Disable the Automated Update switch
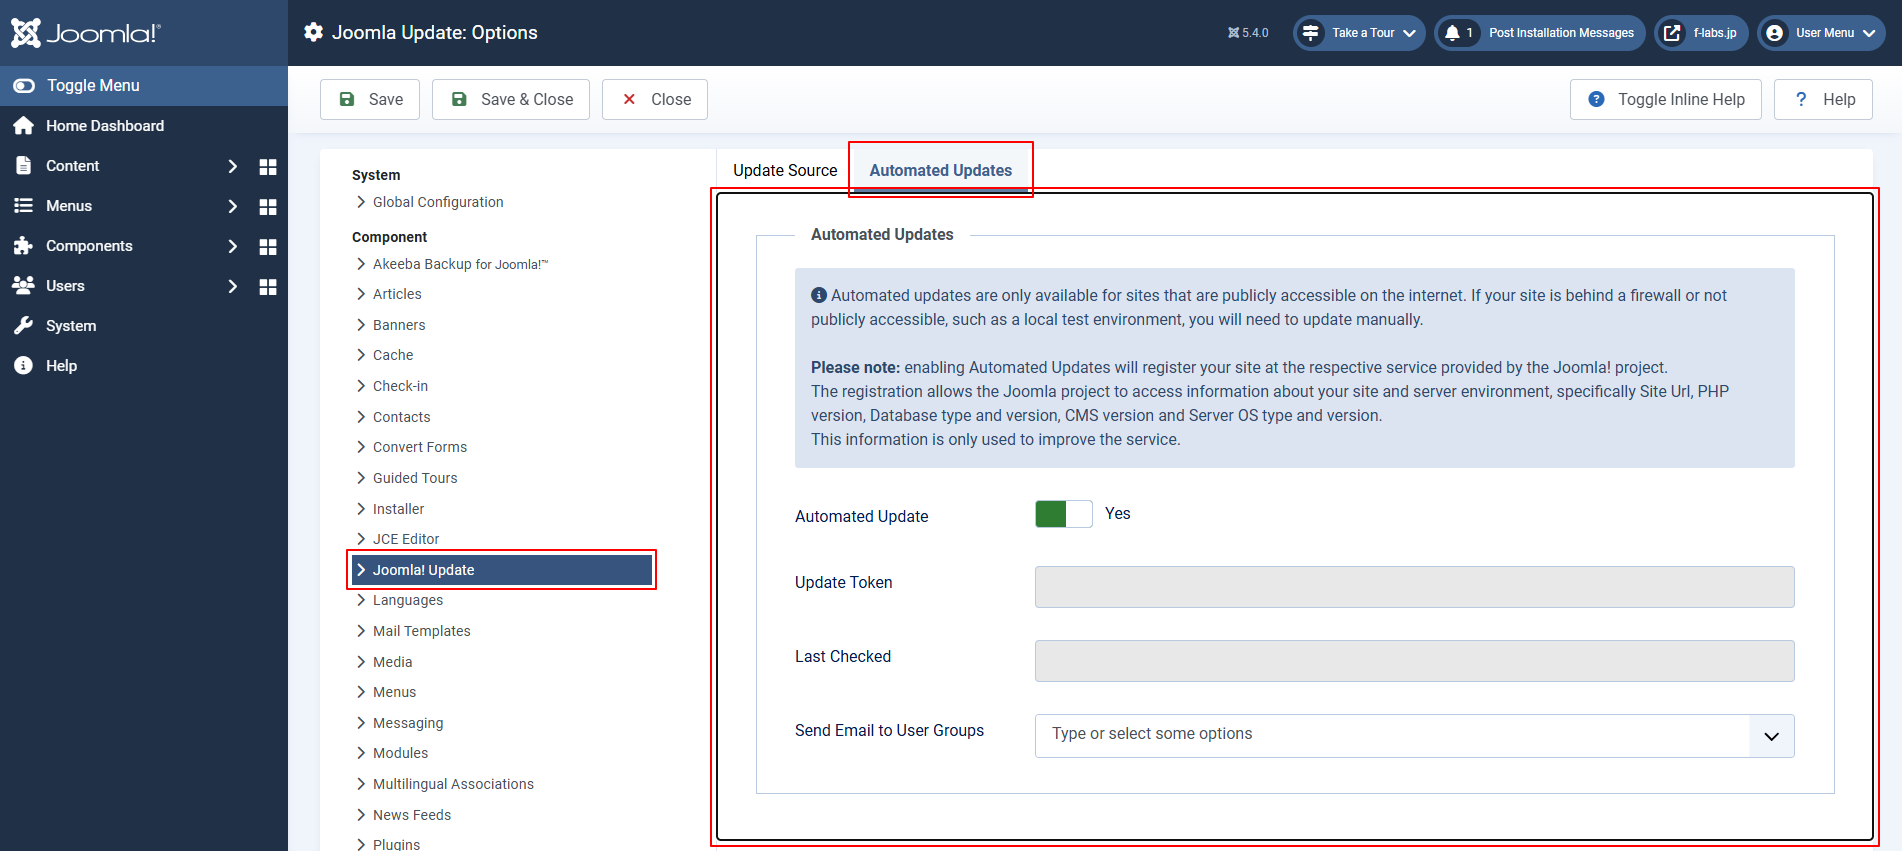This screenshot has height=851, width=1902. (x=1063, y=514)
